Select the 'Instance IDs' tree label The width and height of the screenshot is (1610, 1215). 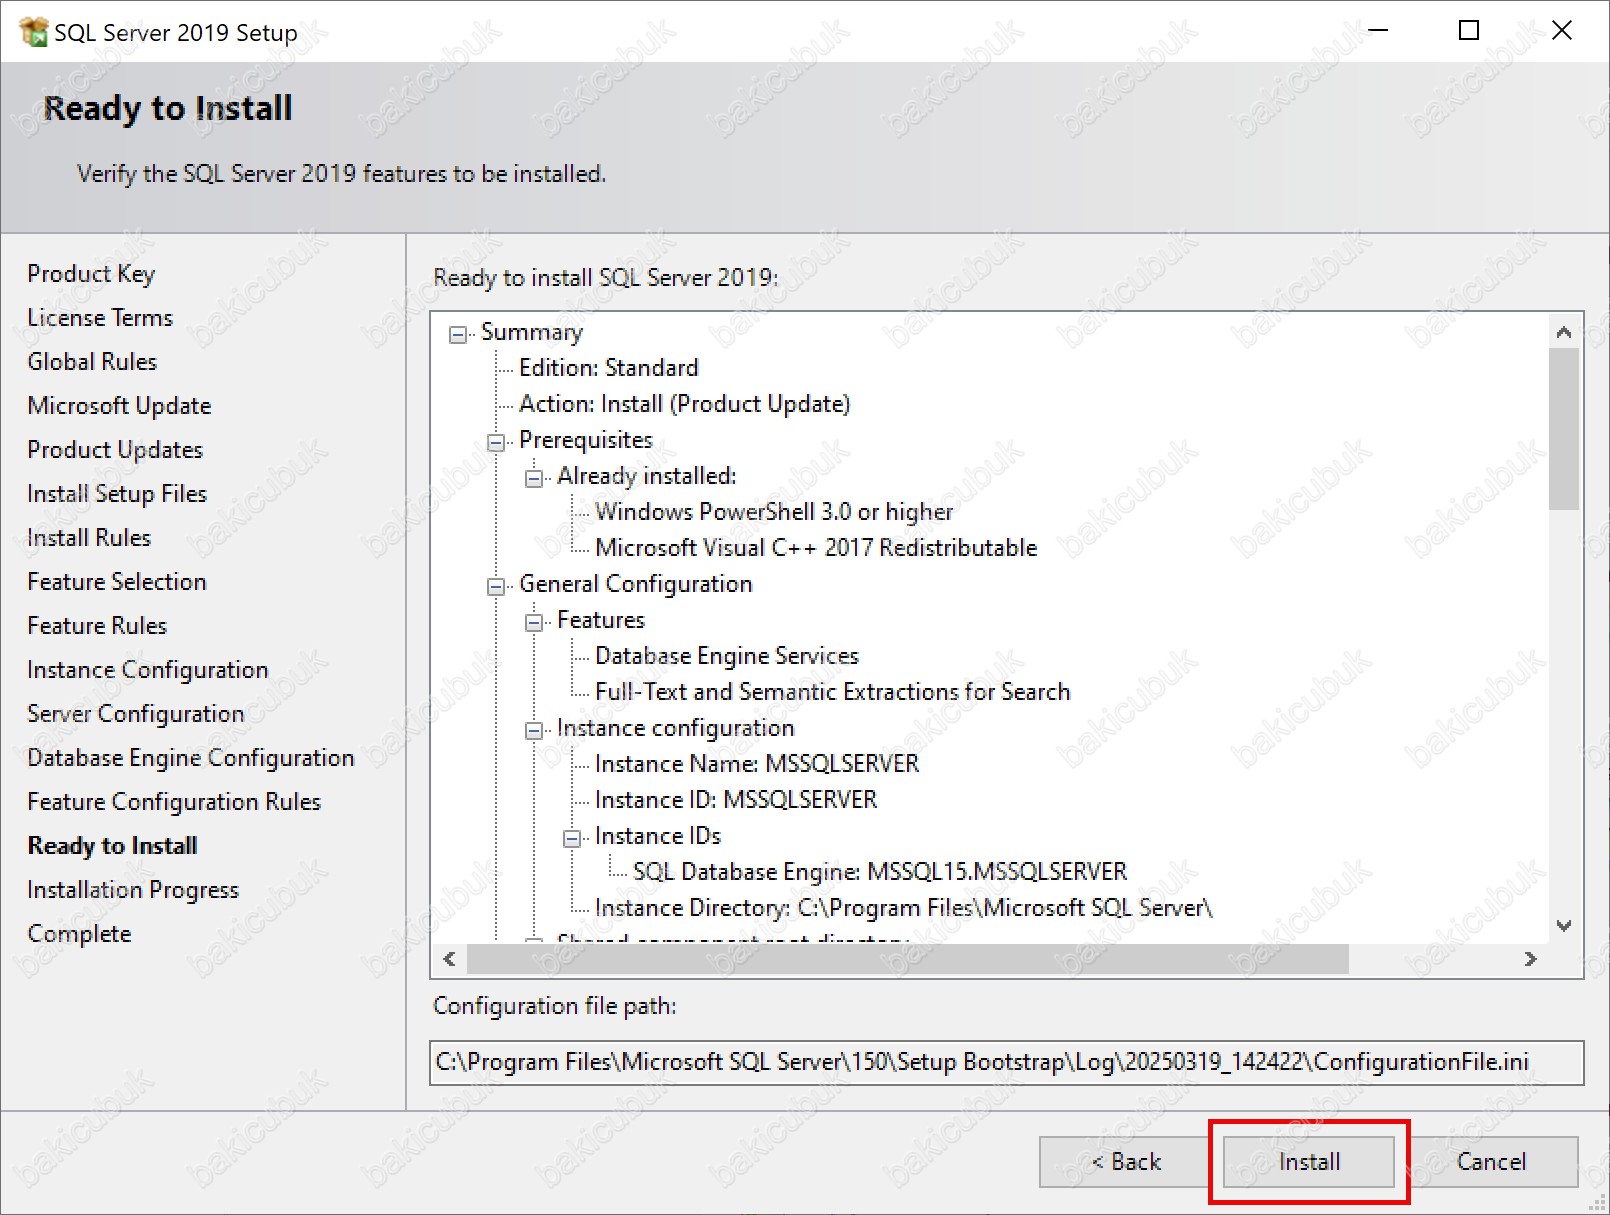(x=657, y=836)
